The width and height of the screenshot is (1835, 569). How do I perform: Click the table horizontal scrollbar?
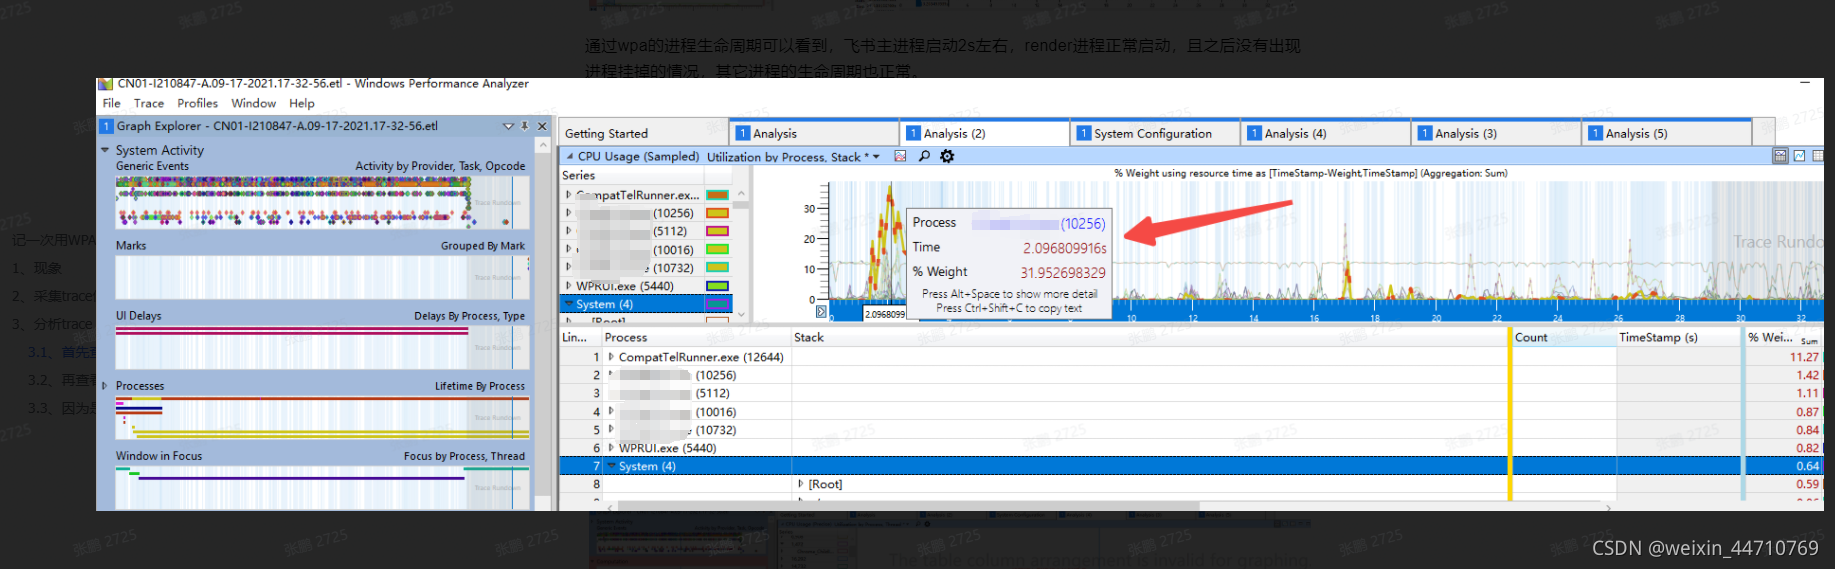click(x=908, y=506)
